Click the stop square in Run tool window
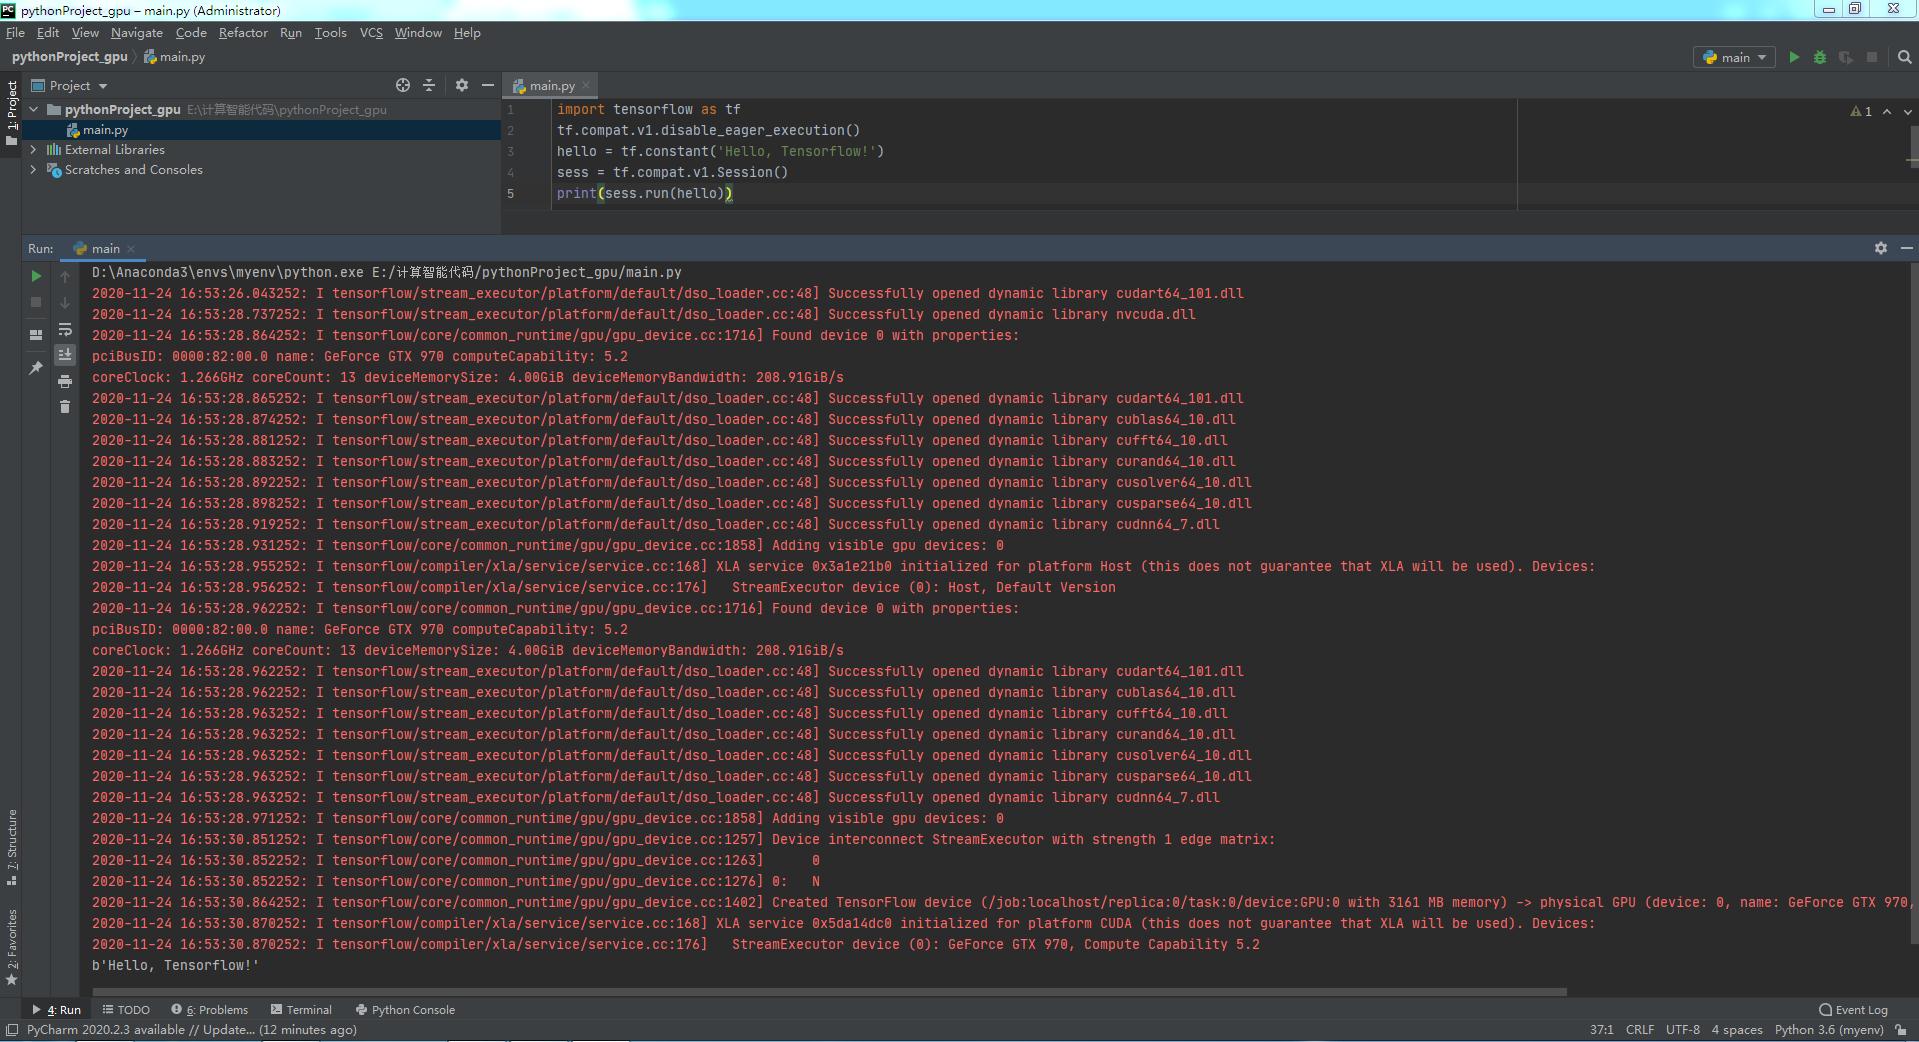The image size is (1919, 1042). [x=36, y=302]
